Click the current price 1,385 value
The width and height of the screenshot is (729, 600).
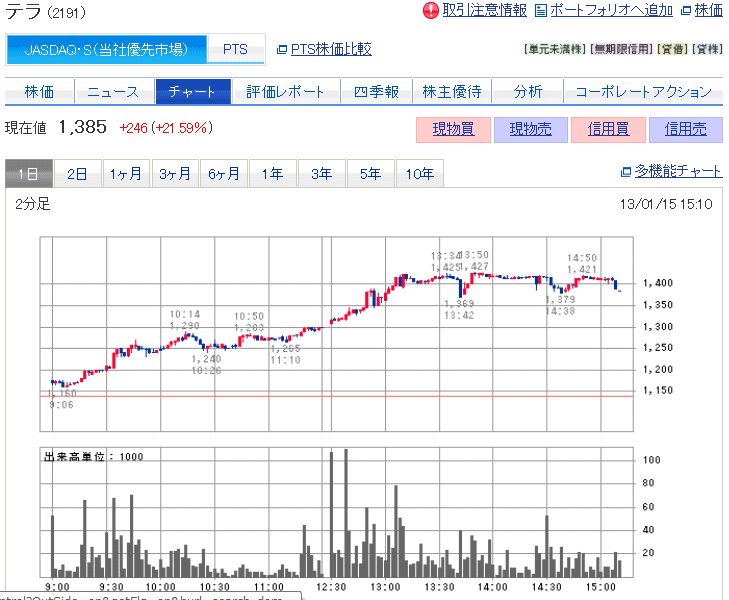[x=83, y=127]
